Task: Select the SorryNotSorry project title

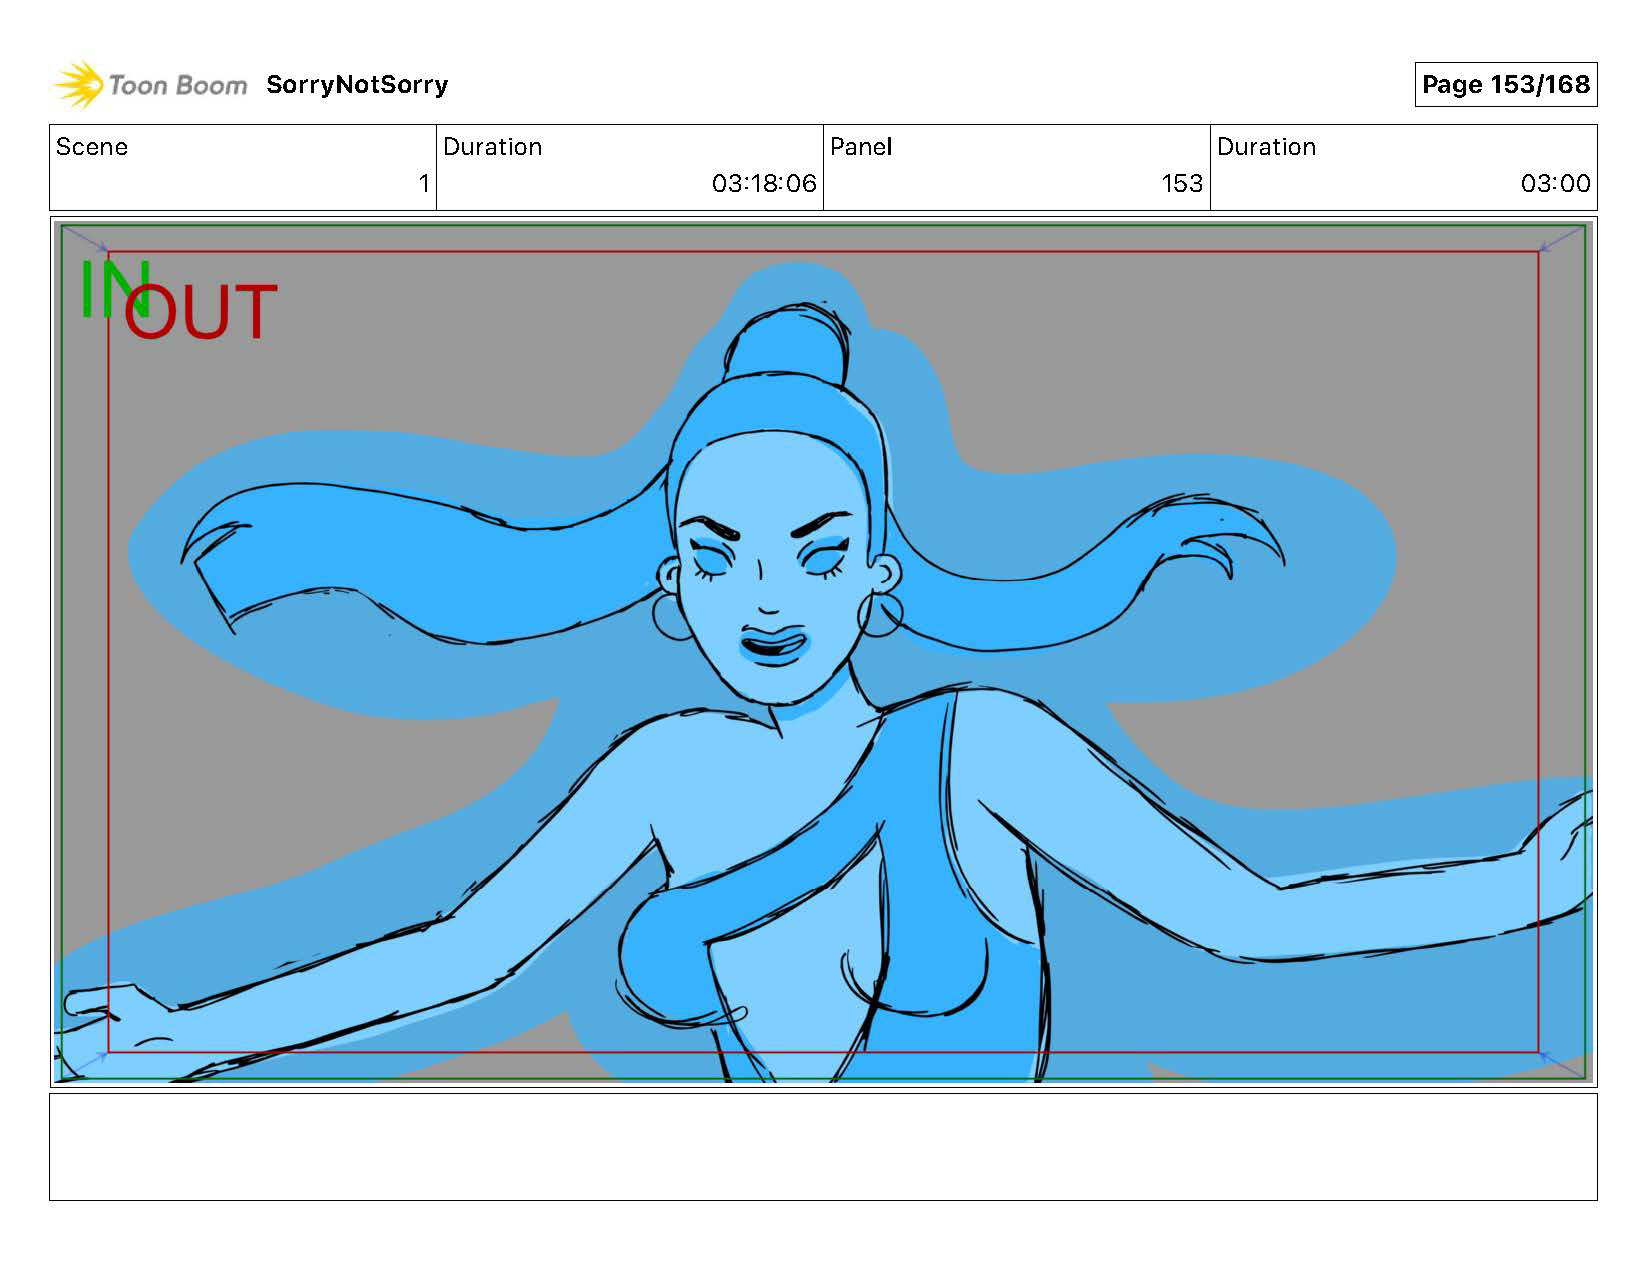Action: coord(357,85)
